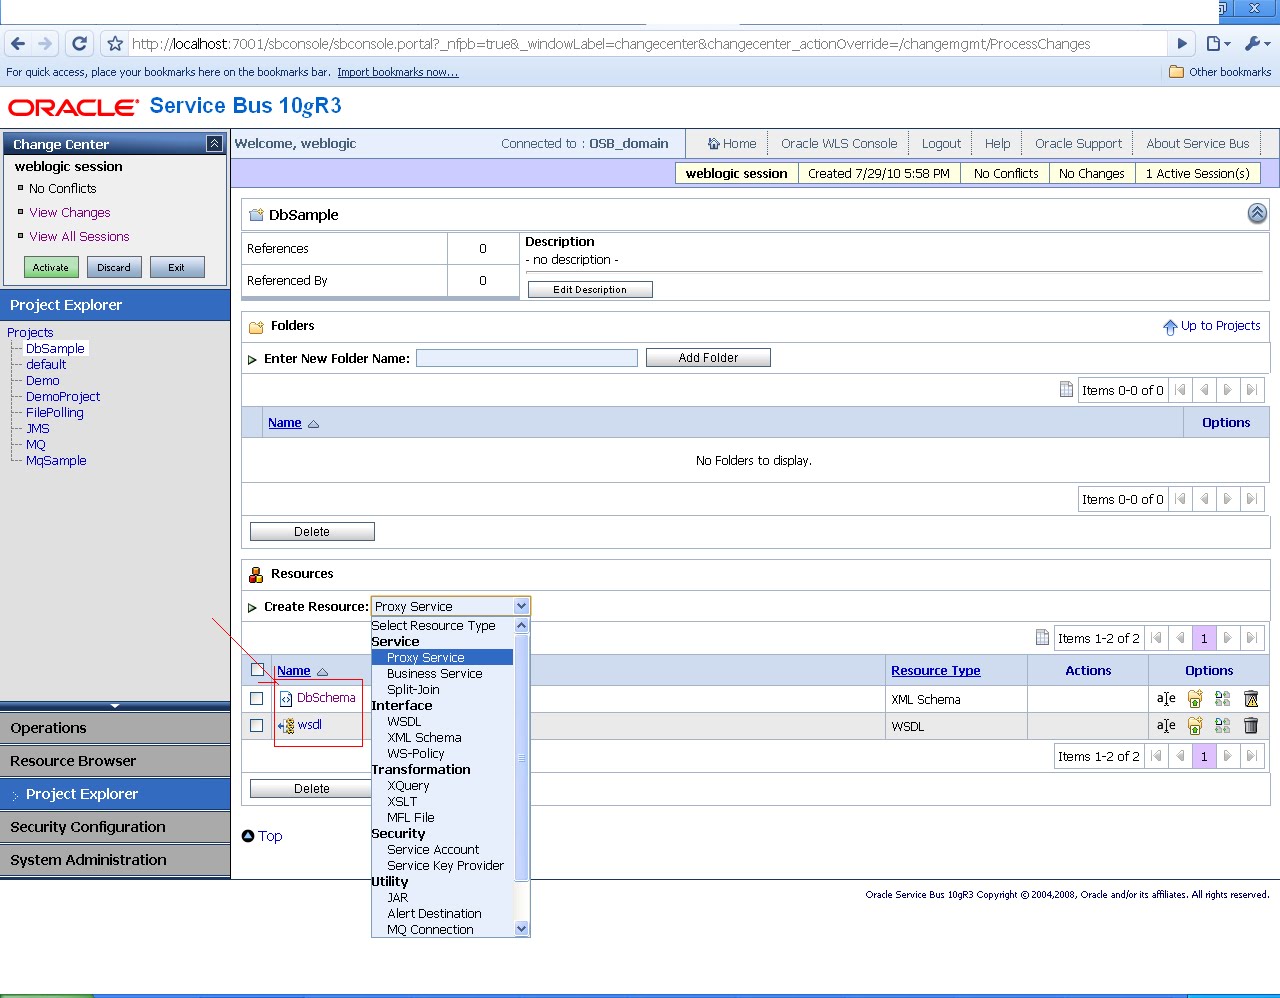Screen dimensions: 1280x998
Task: Select page 1 above the resources table
Action: coord(1204,638)
